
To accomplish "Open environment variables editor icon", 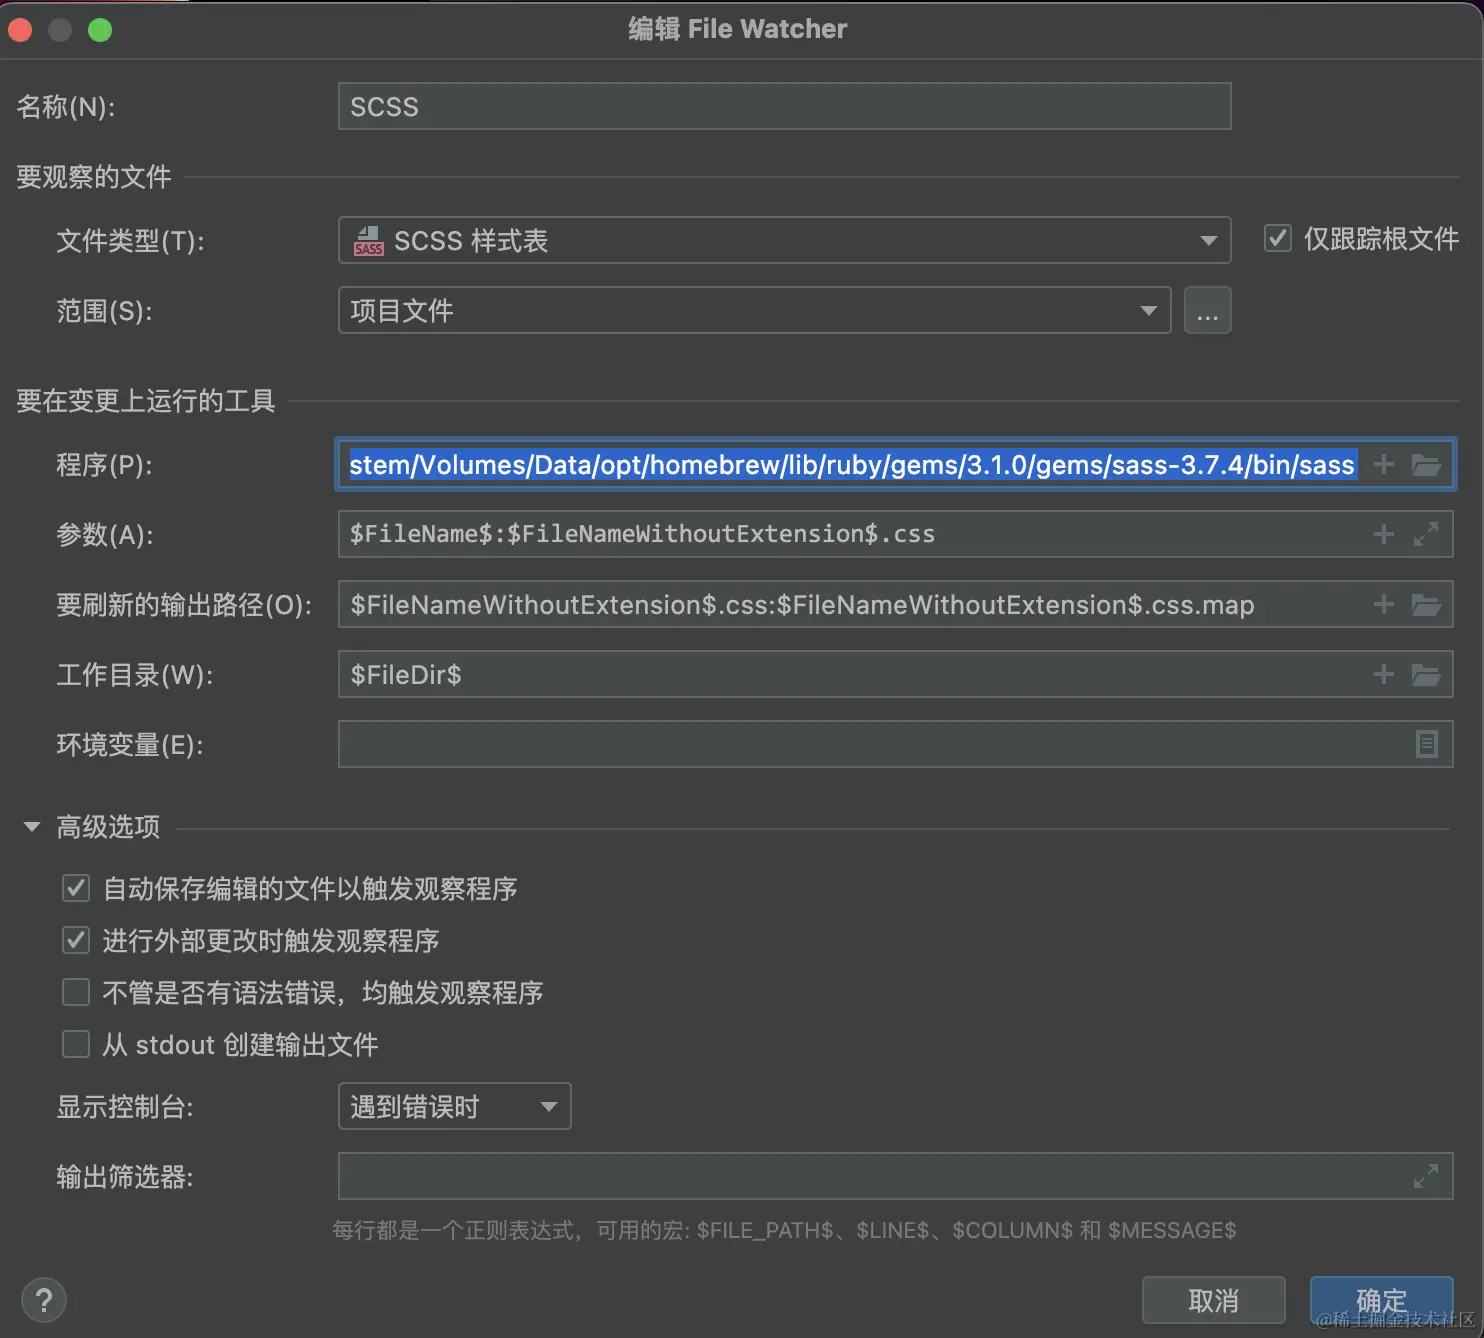I will point(1427,744).
